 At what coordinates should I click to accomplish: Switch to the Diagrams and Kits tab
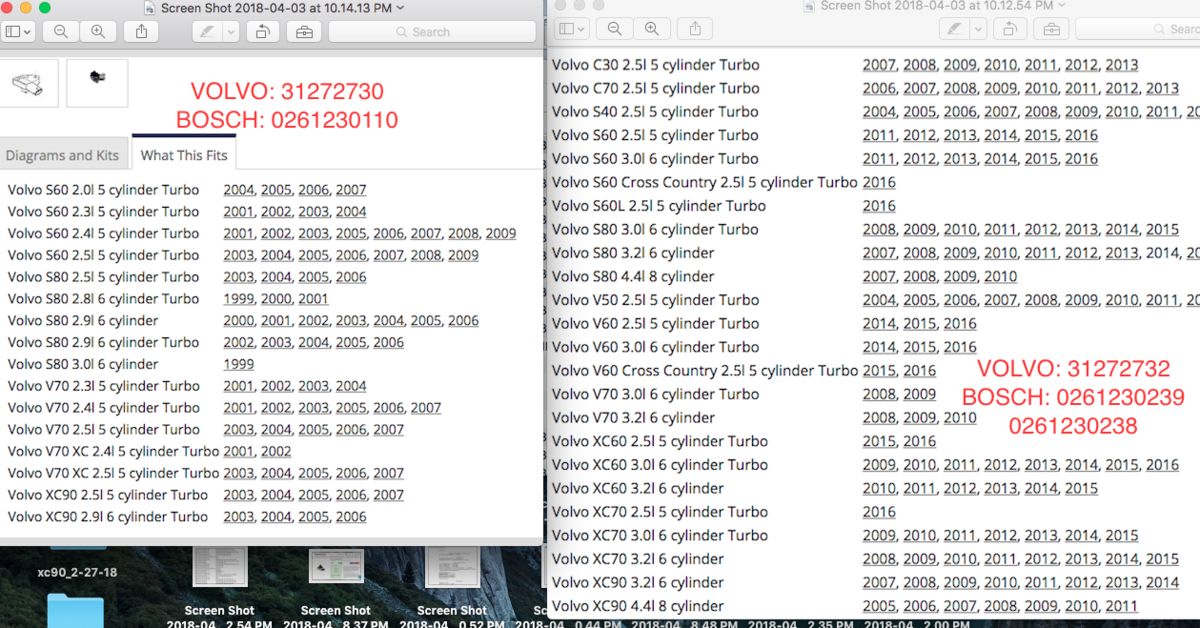coord(64,155)
